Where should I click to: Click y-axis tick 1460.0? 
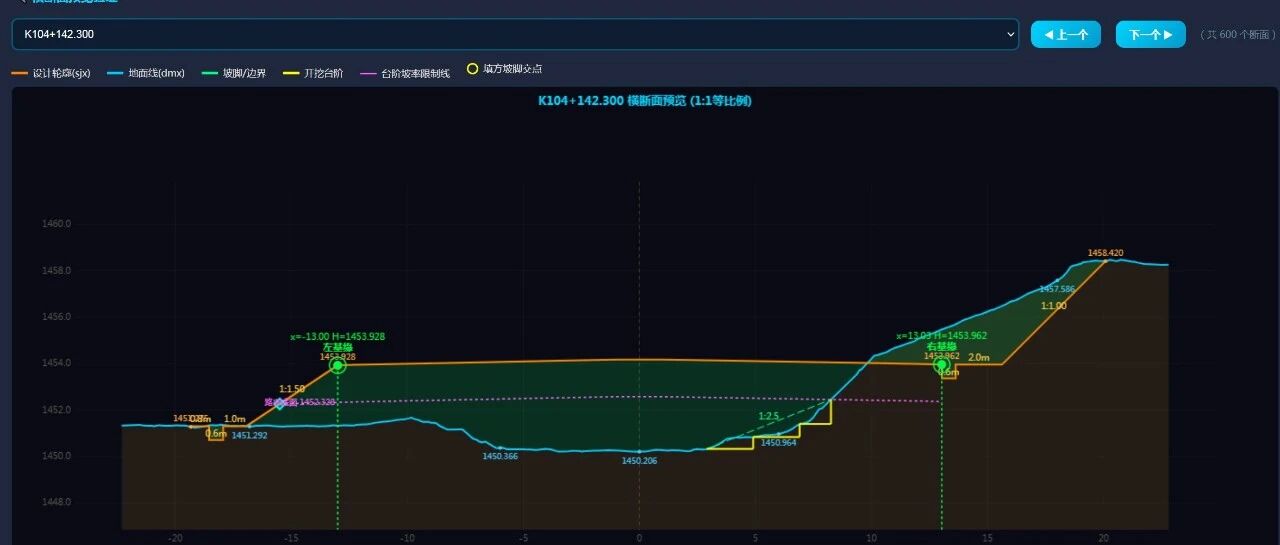click(57, 224)
